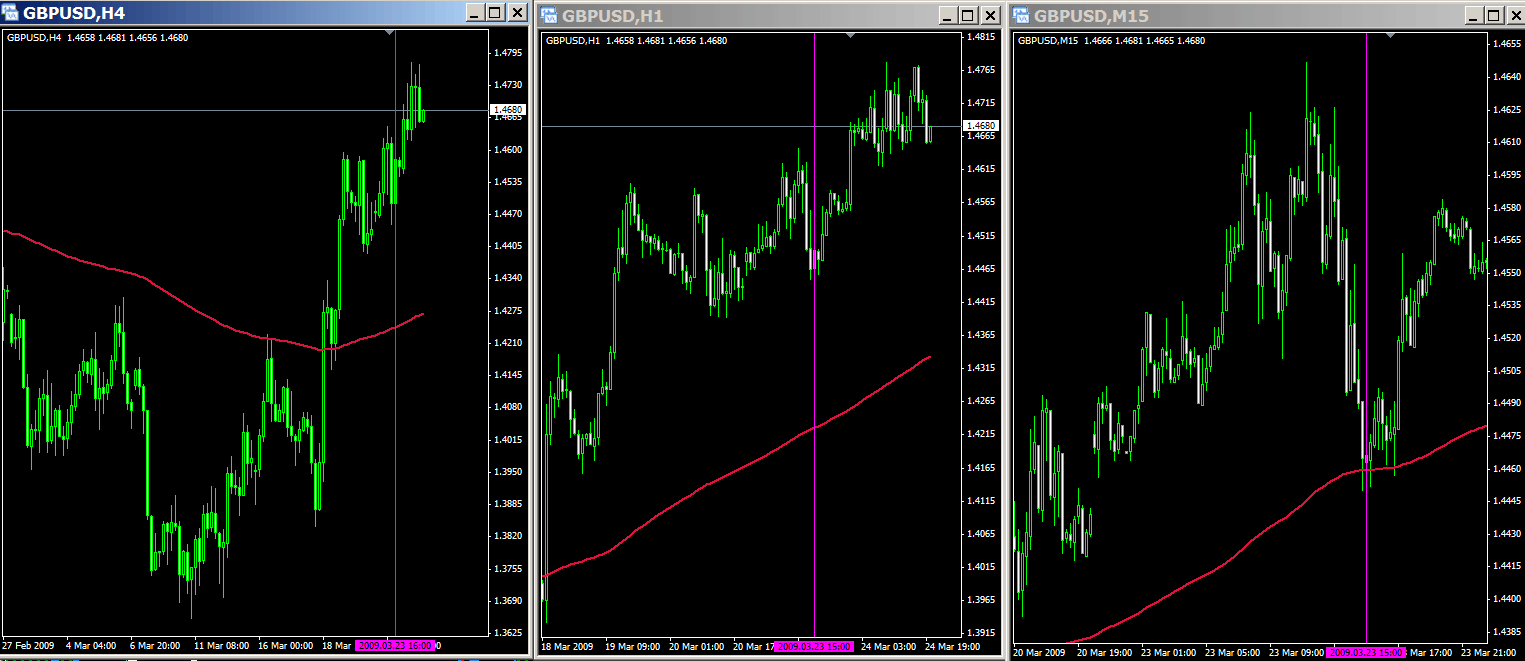Image resolution: width=1525 pixels, height=662 pixels.
Task: Select the magenta date label in H1 chart
Action: (x=814, y=647)
